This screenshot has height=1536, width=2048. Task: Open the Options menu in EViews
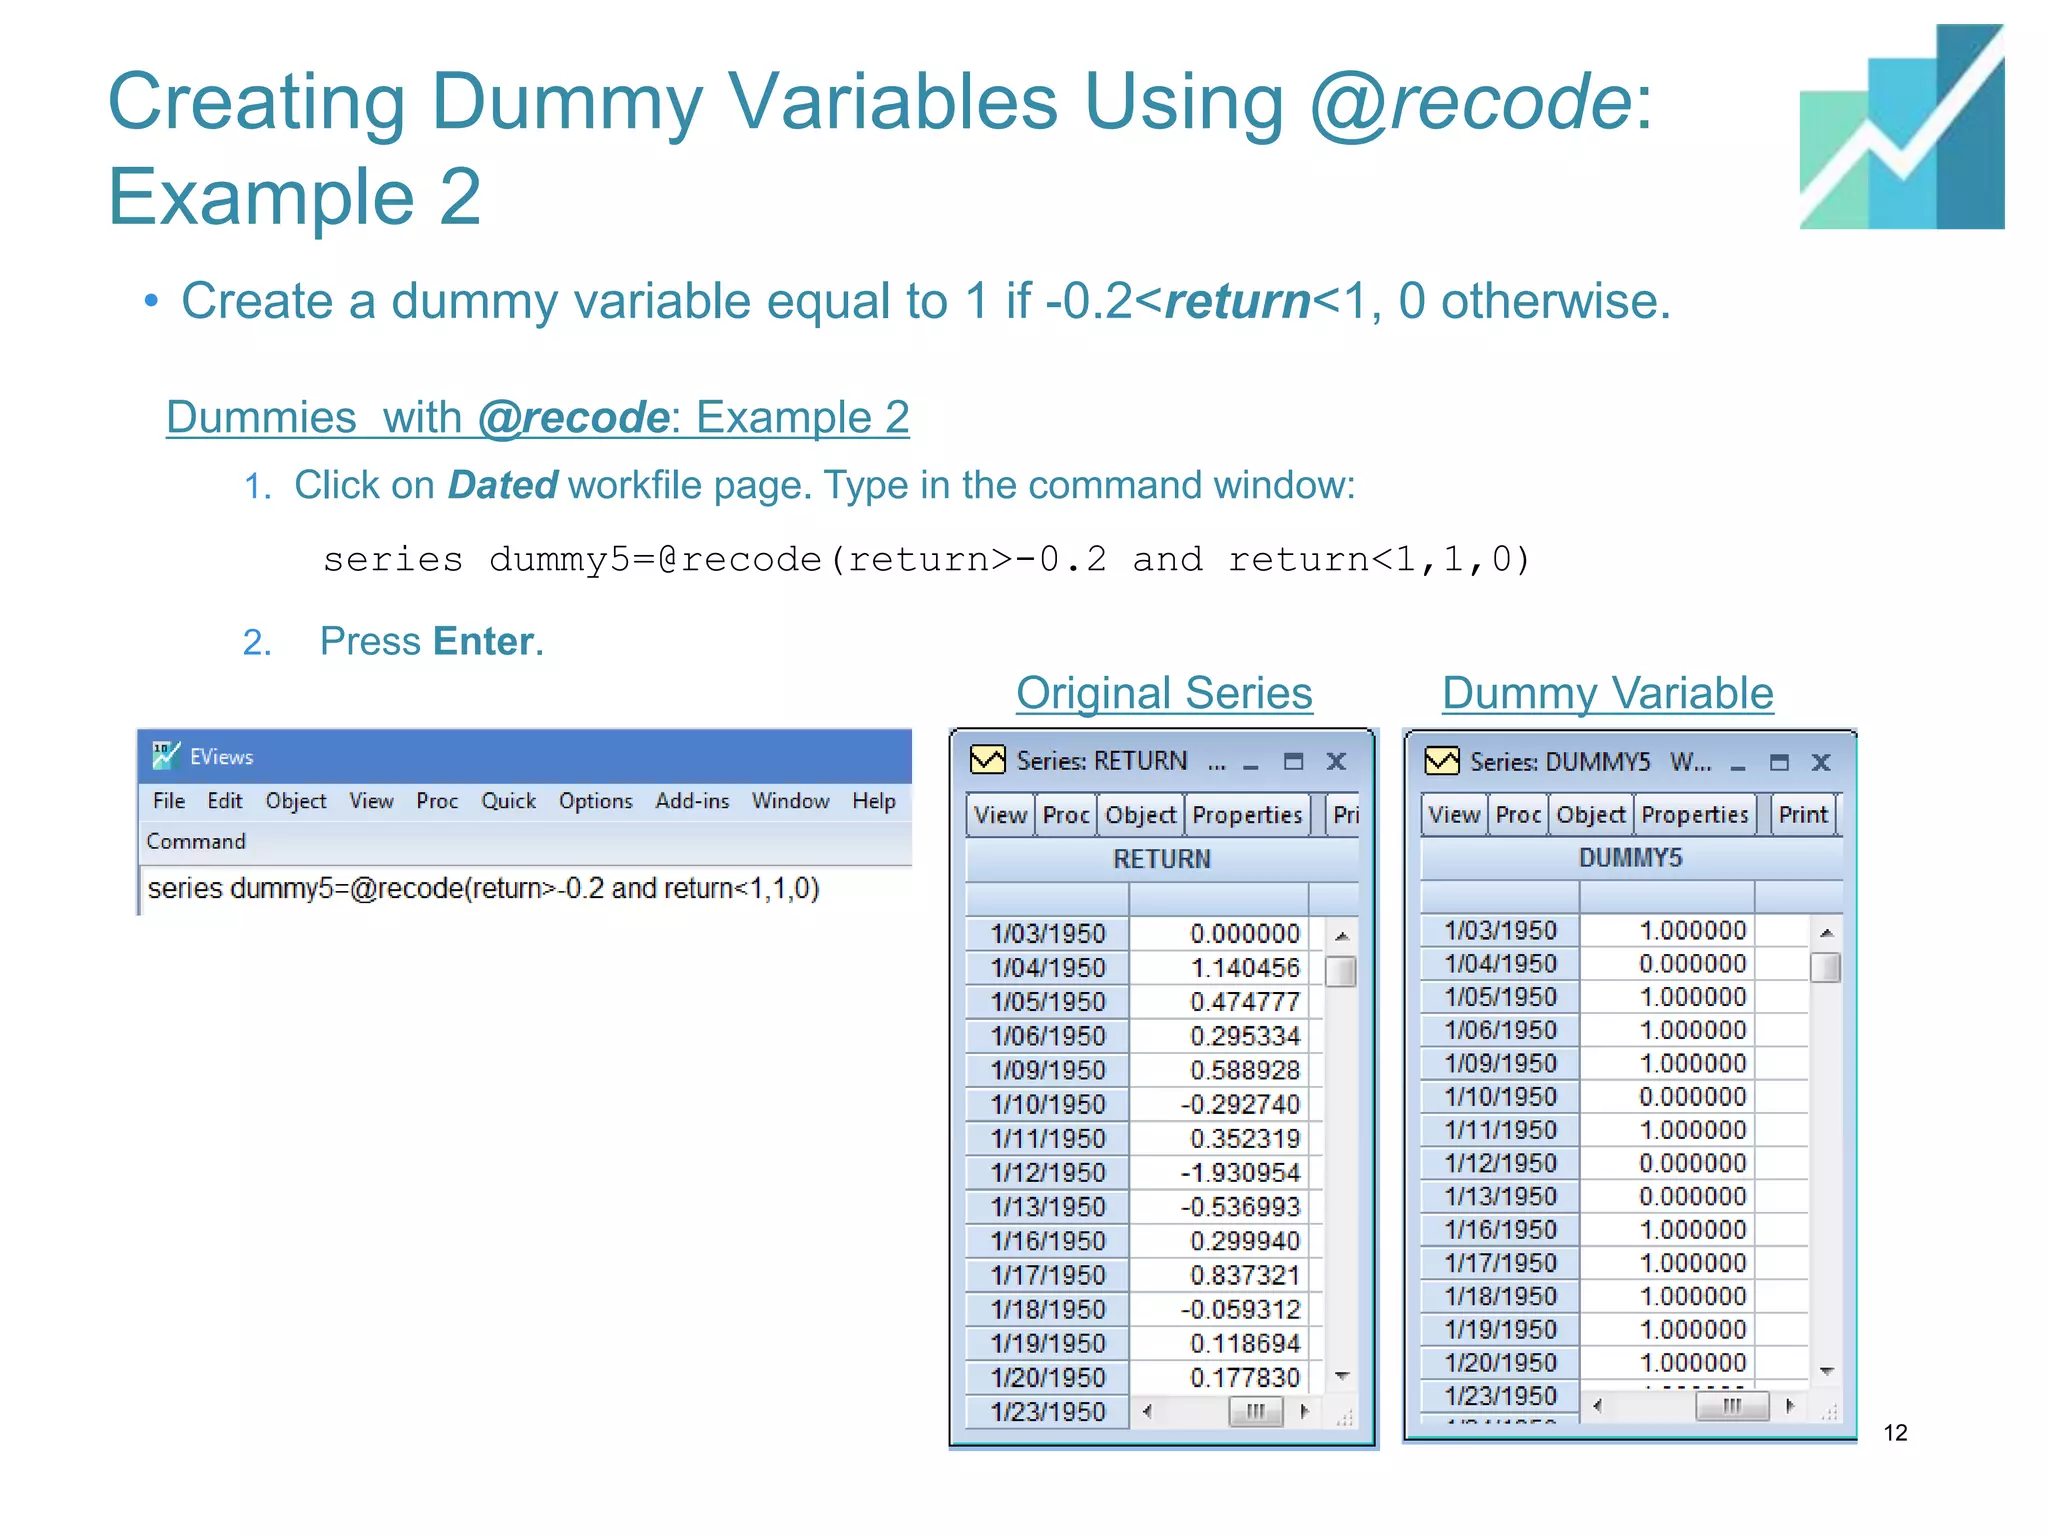595,801
